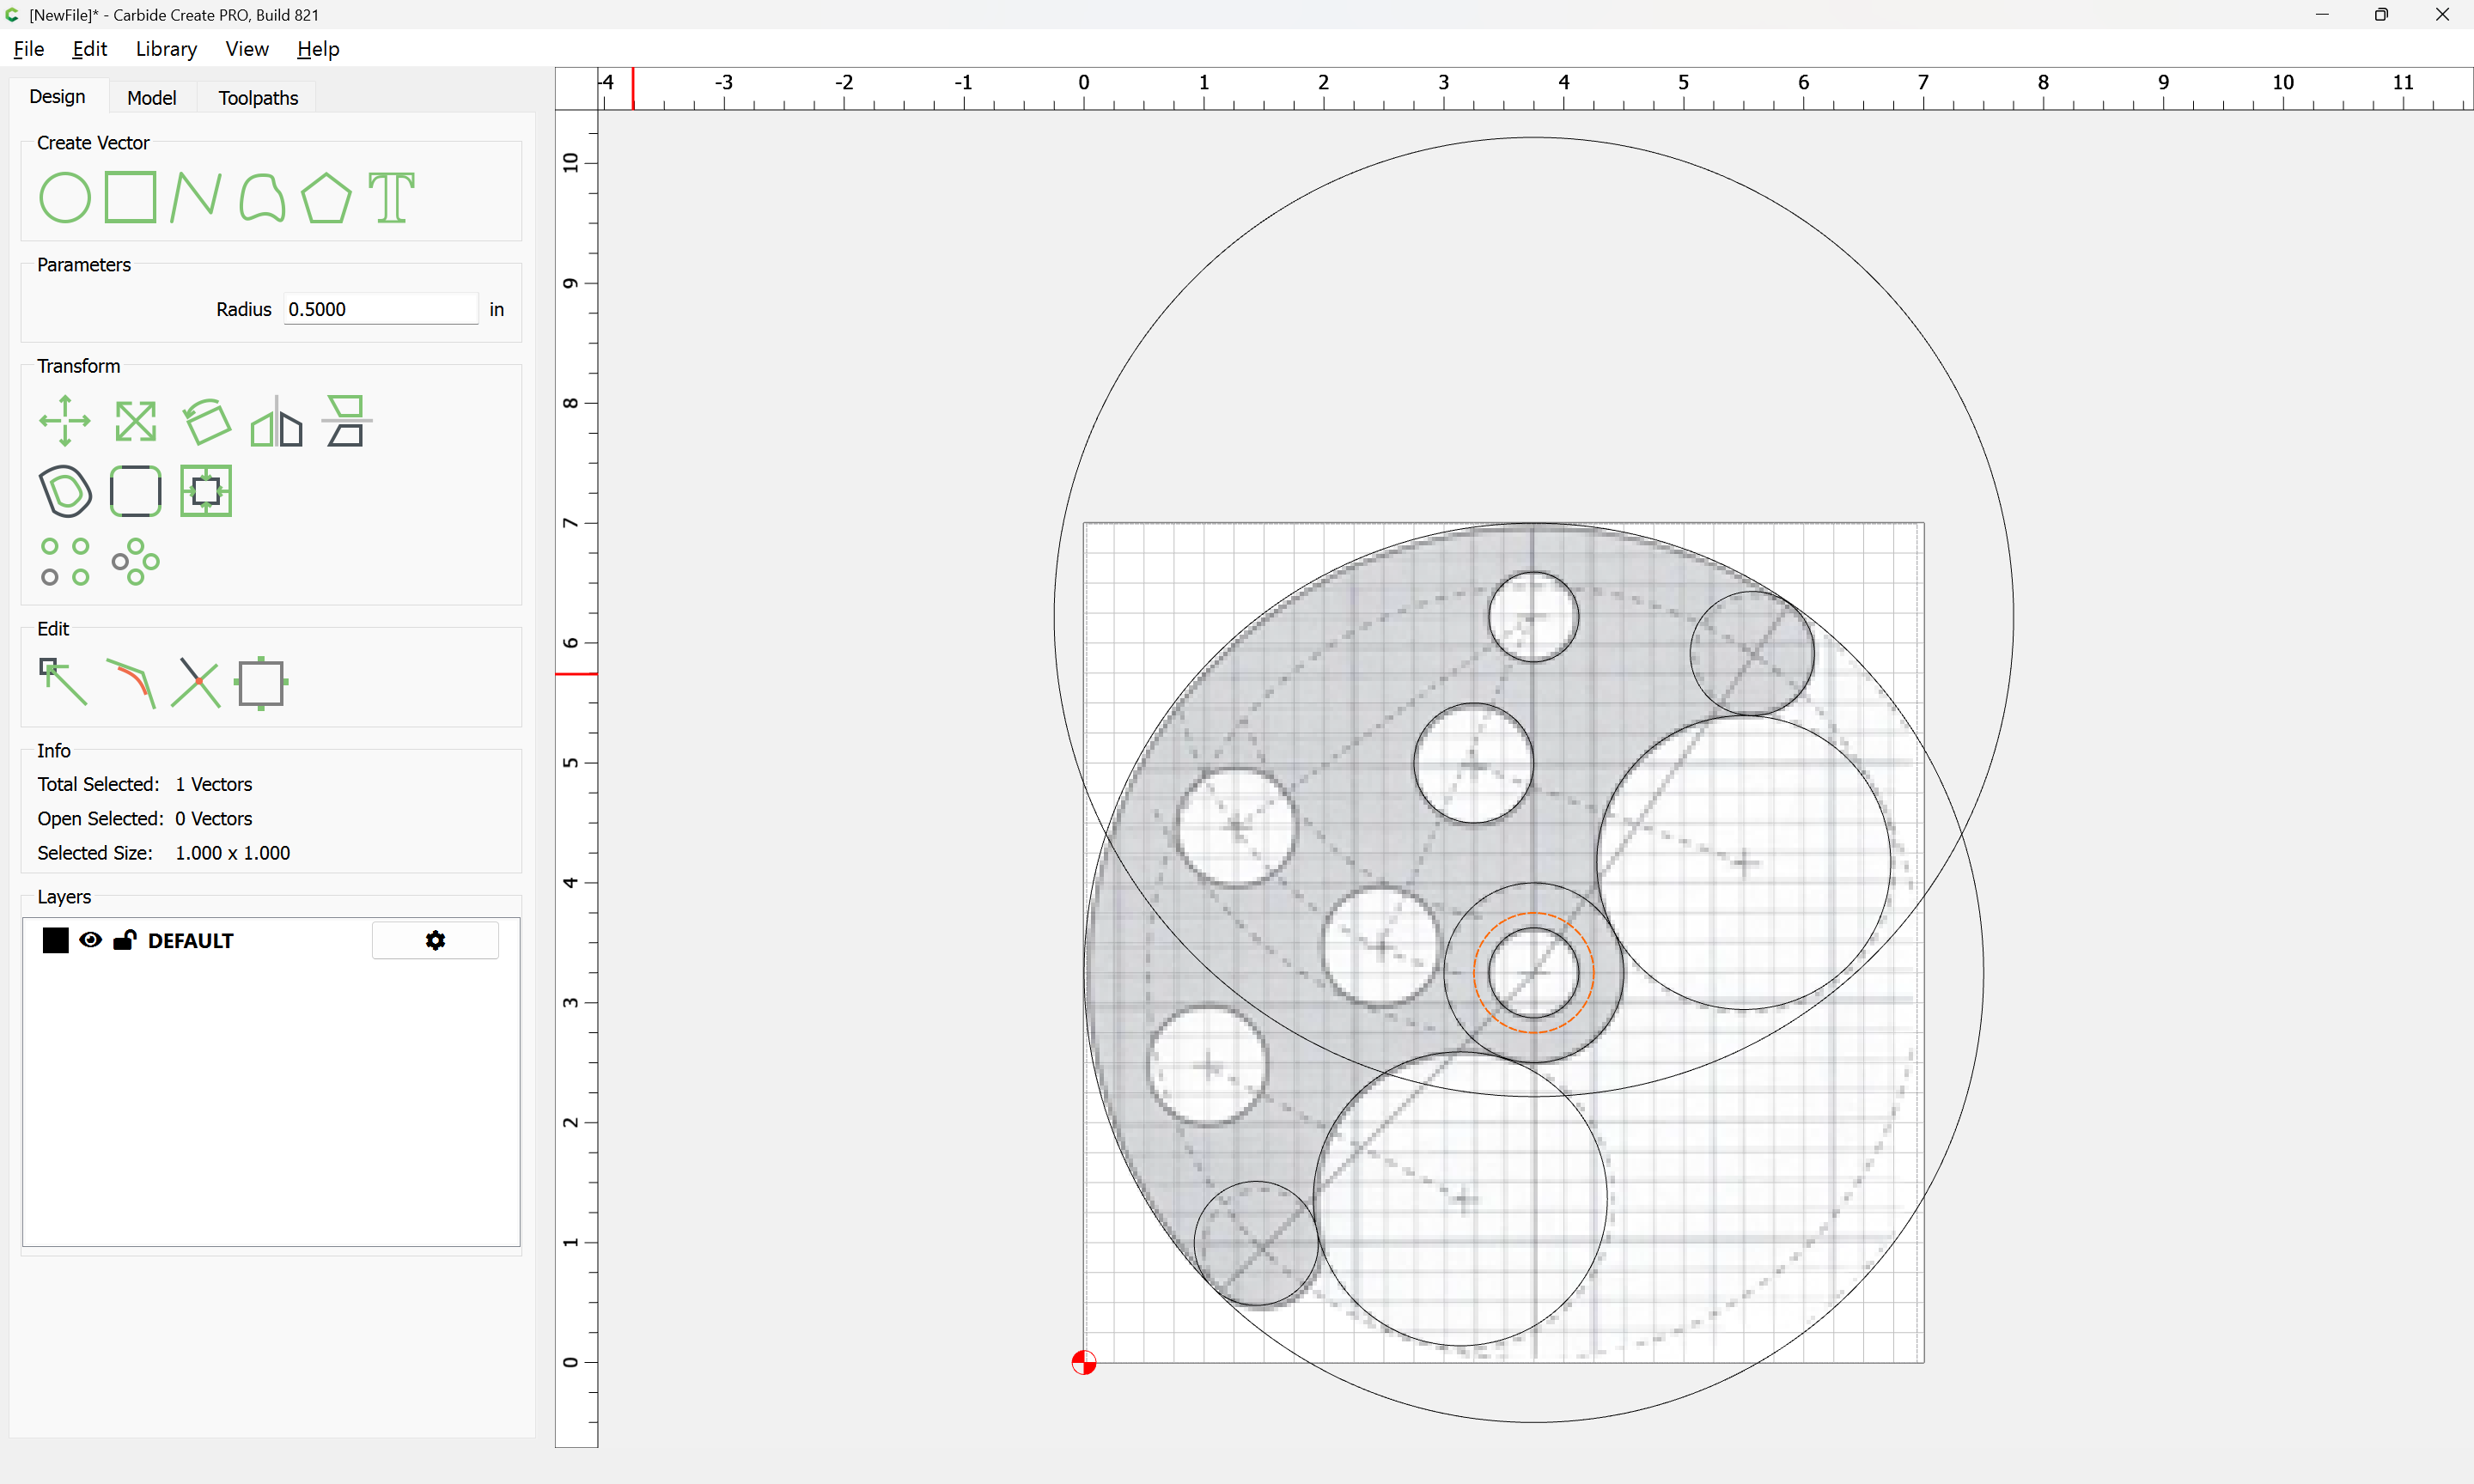
Task: Activate the Join Vectors curve tool
Action: 131,683
